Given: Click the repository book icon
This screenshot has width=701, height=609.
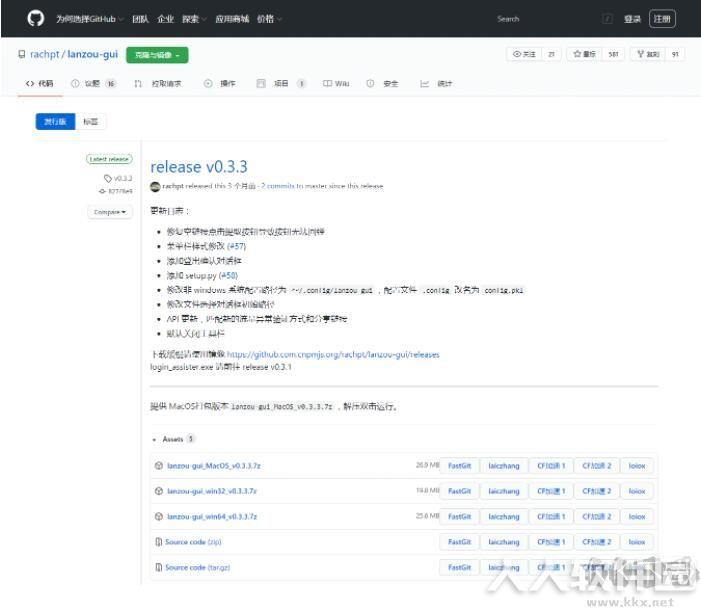Looking at the screenshot, I should [21, 54].
